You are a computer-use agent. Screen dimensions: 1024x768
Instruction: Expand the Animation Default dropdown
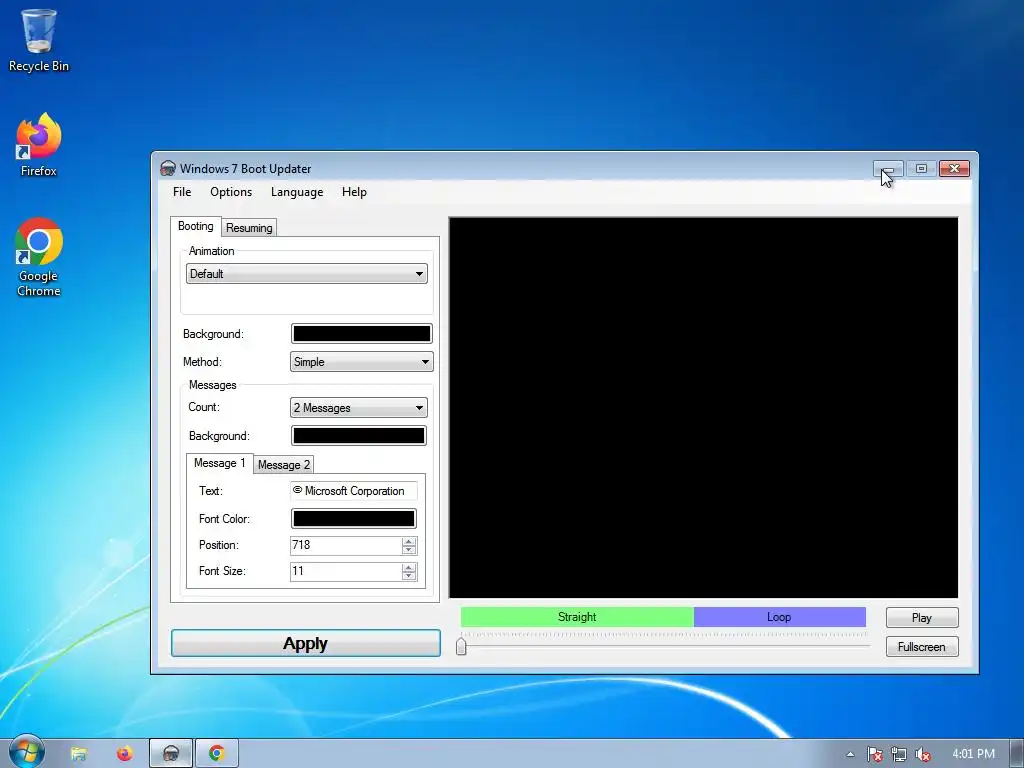[x=307, y=274]
